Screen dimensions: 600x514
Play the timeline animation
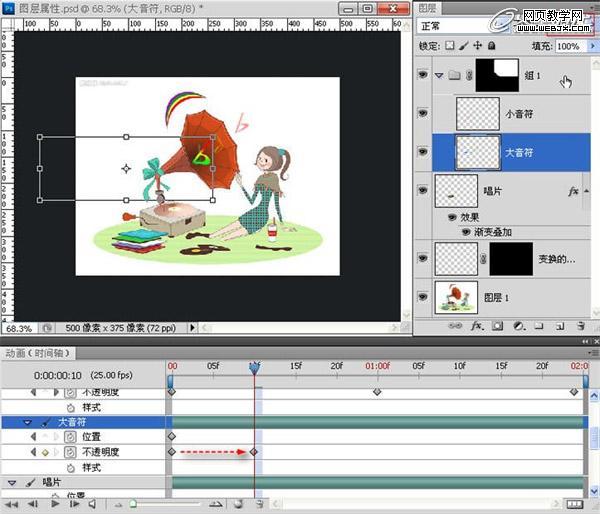click(54, 505)
